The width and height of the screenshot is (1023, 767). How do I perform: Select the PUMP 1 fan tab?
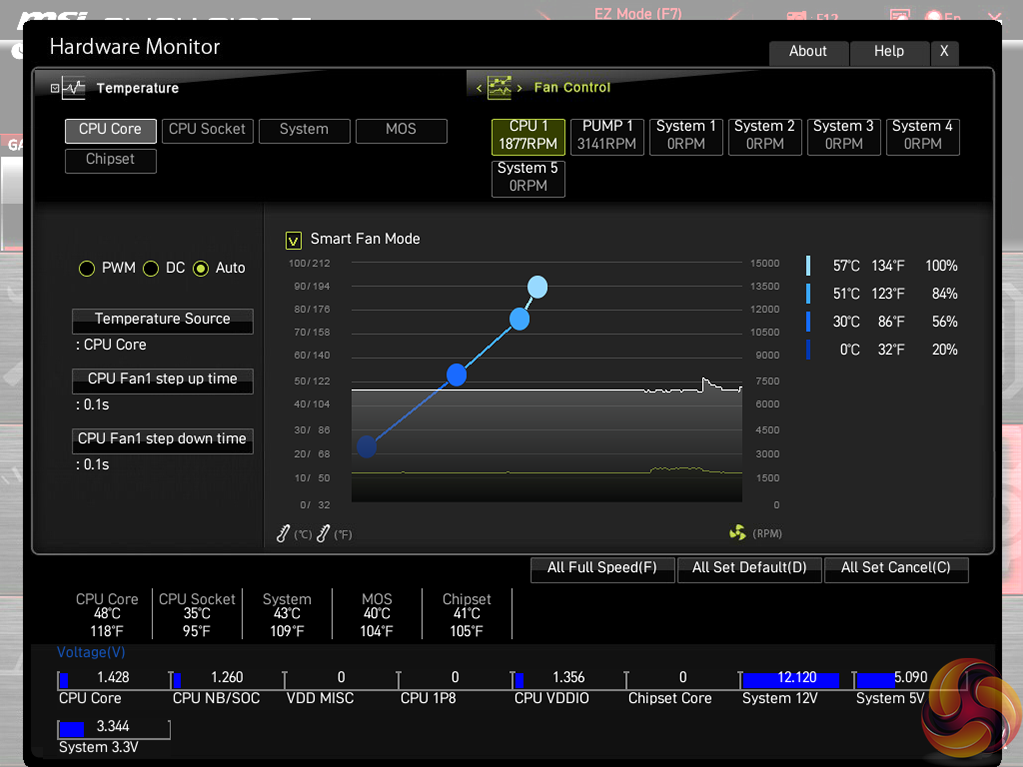click(x=607, y=135)
